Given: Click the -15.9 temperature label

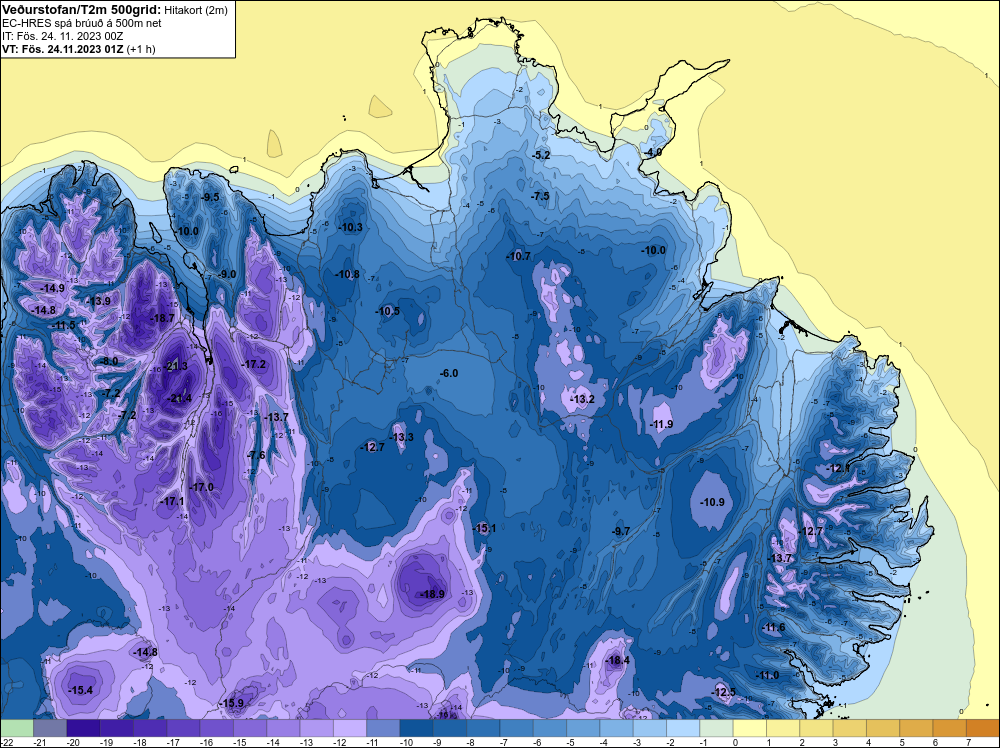Looking at the screenshot, I should [232, 703].
